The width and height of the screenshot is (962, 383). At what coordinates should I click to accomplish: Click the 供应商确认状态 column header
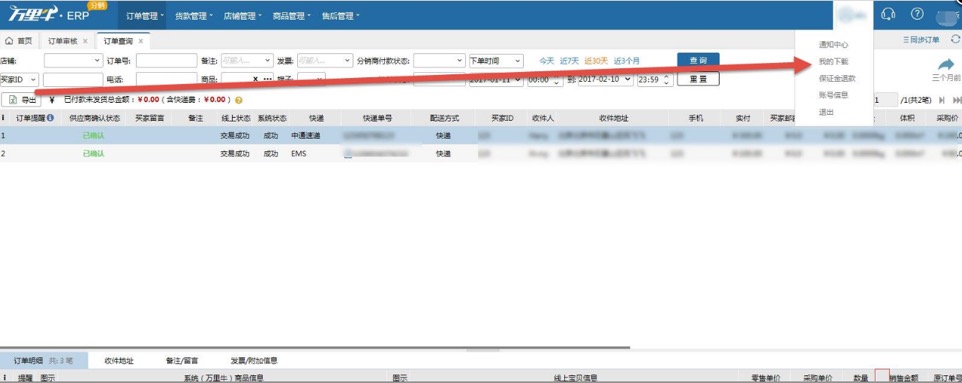click(94, 118)
